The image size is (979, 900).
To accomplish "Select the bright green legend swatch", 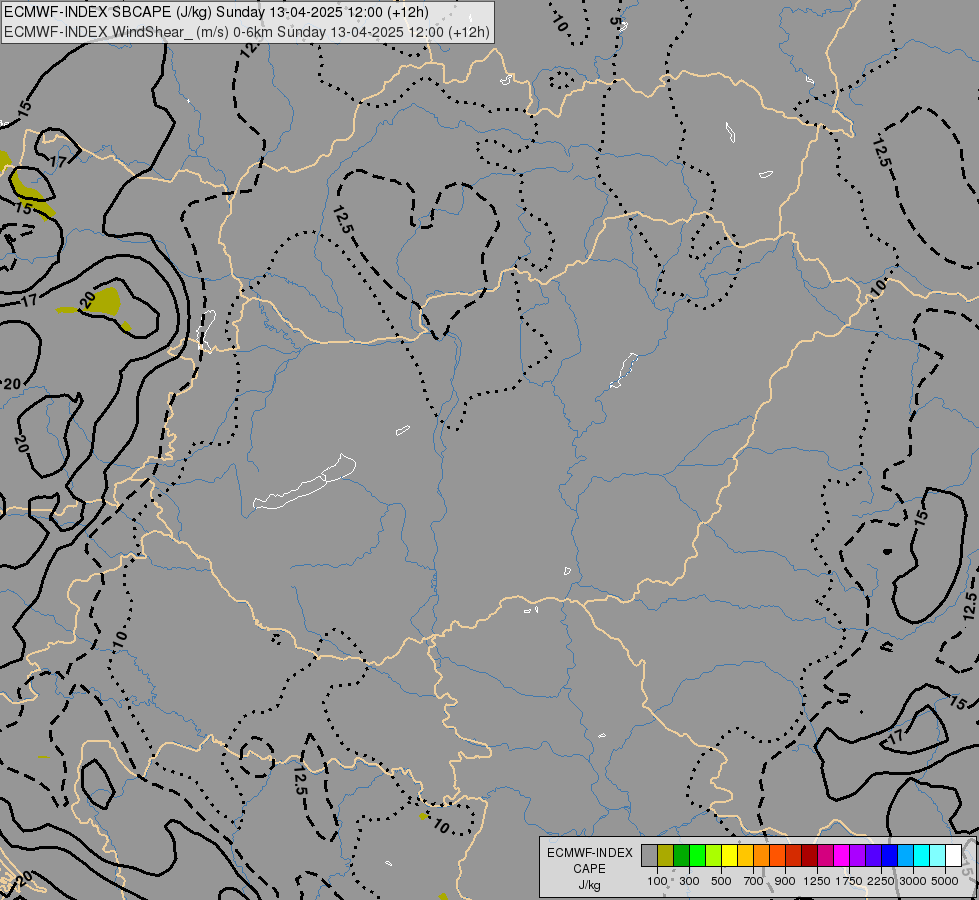I will [697, 856].
